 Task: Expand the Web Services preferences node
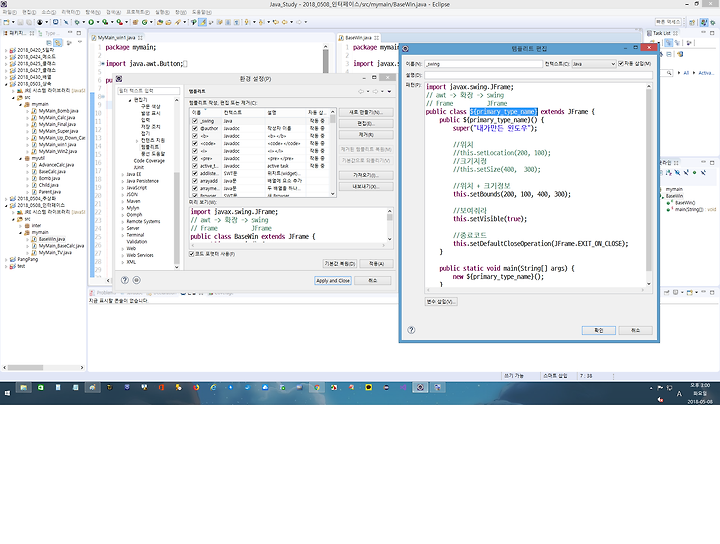(x=123, y=255)
